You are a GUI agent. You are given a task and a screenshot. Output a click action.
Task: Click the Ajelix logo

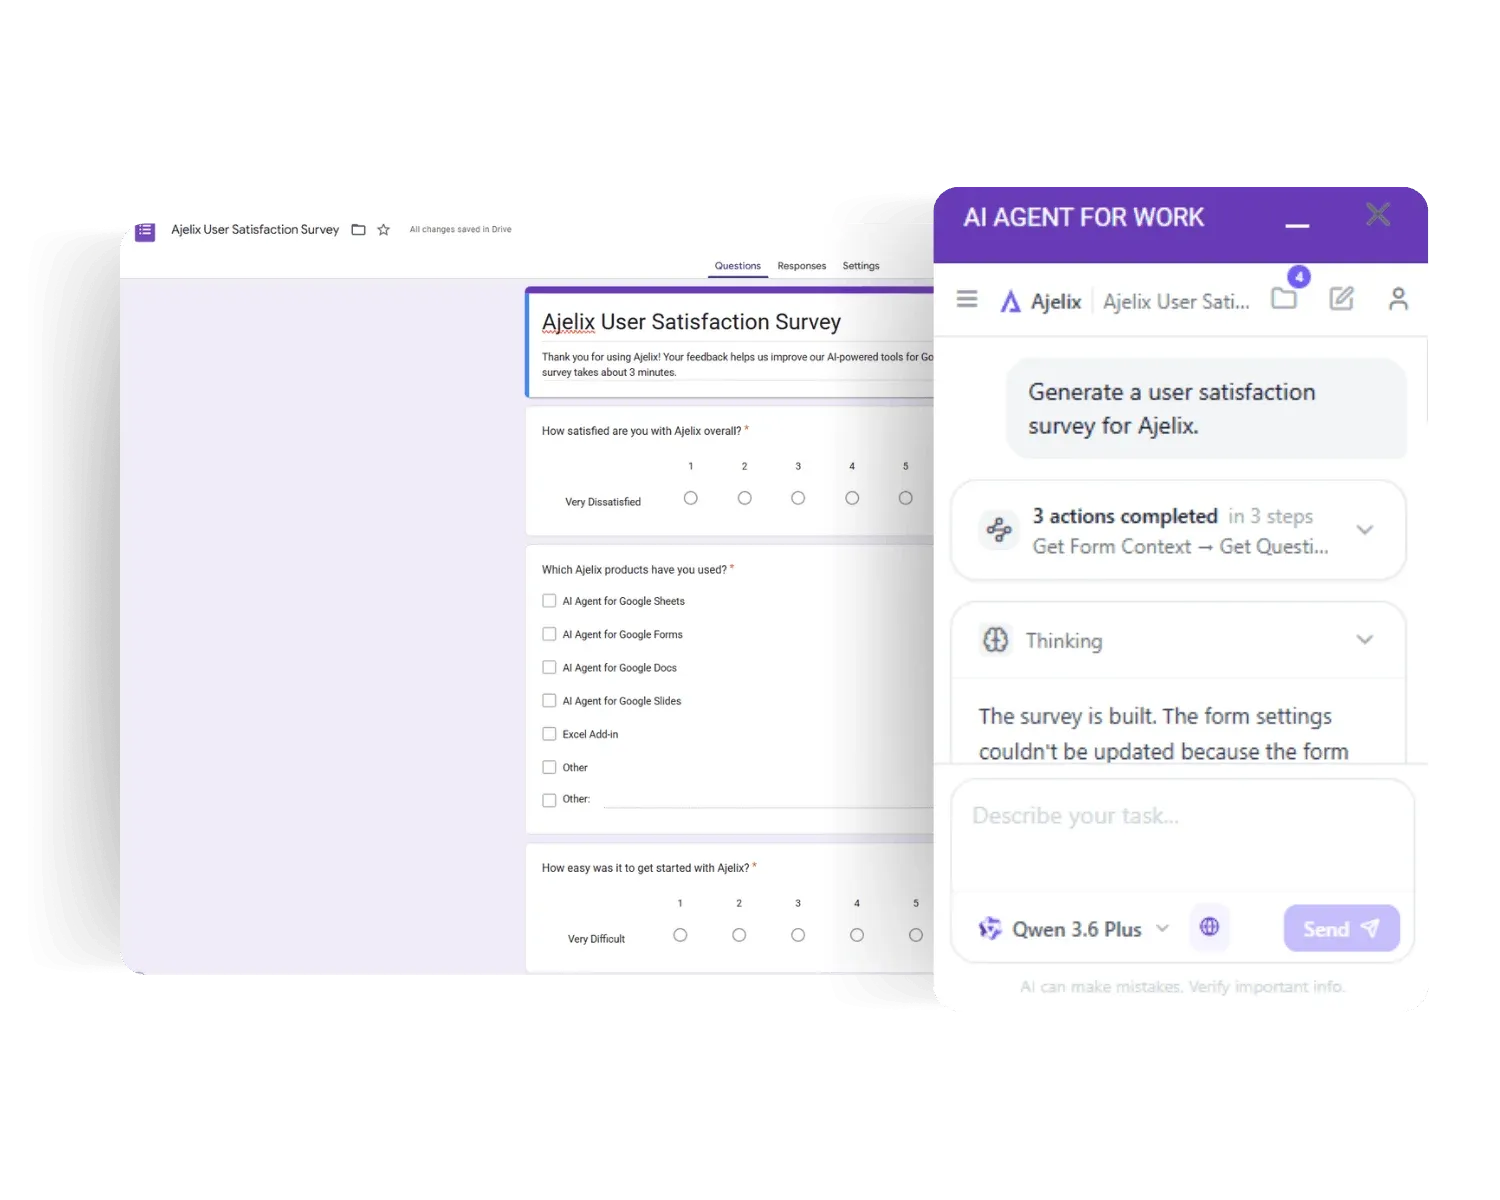click(1012, 300)
